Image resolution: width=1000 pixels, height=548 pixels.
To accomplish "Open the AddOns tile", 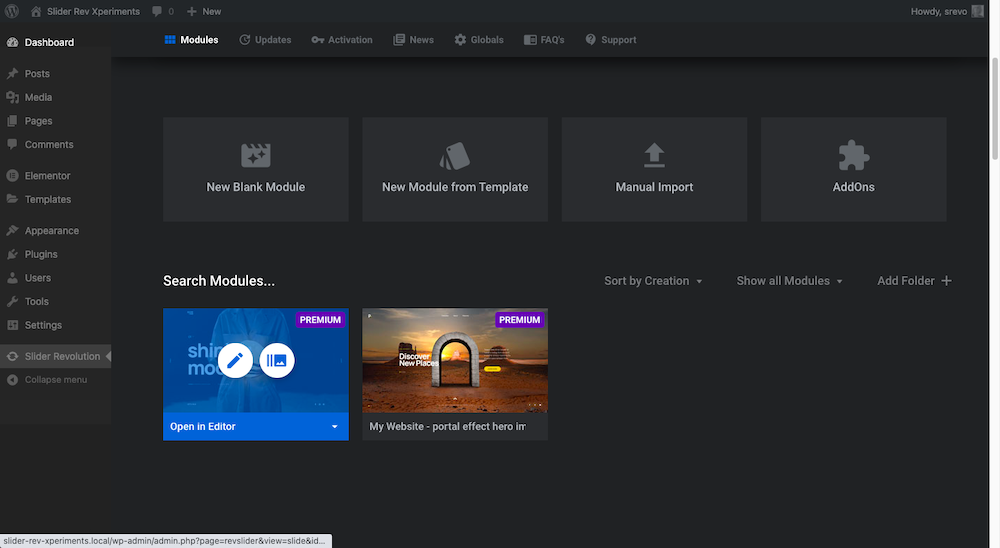I will 853,169.
